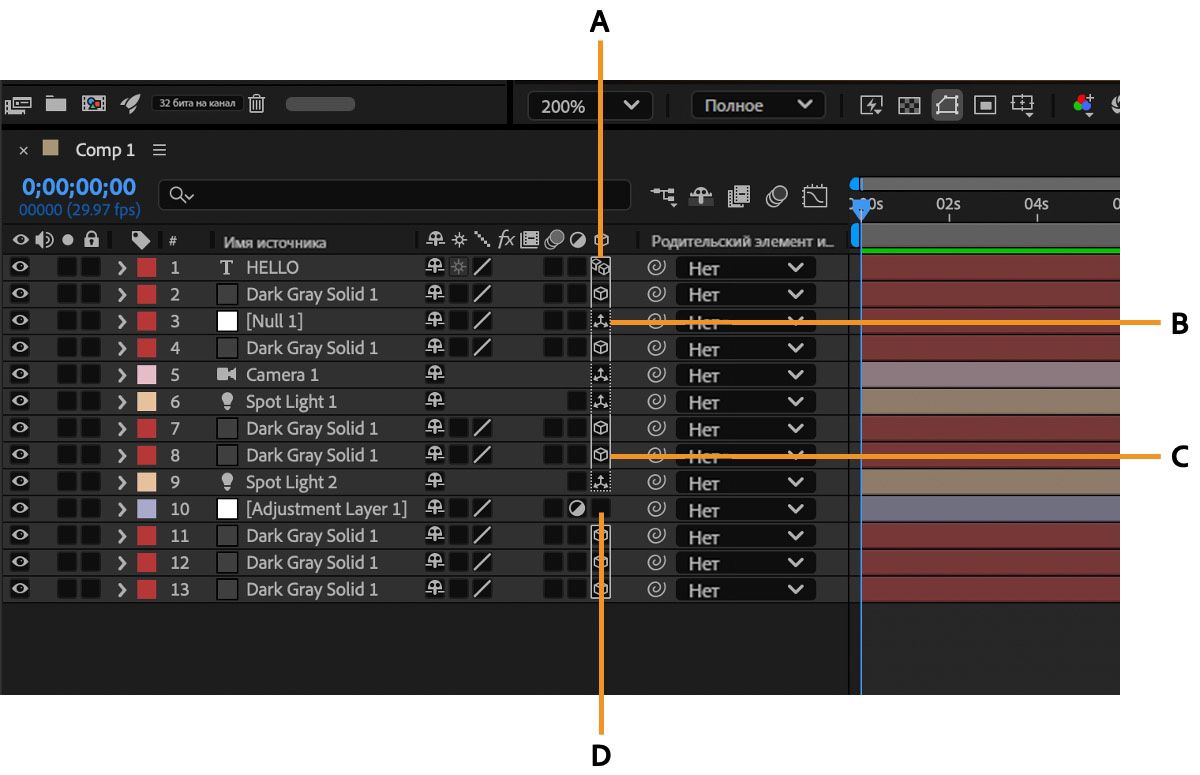Image resolution: width=1200 pixels, height=775 pixels.
Task: Toggle the solo box on layer 1 HELLO
Action: pyautogui.click(x=67, y=267)
